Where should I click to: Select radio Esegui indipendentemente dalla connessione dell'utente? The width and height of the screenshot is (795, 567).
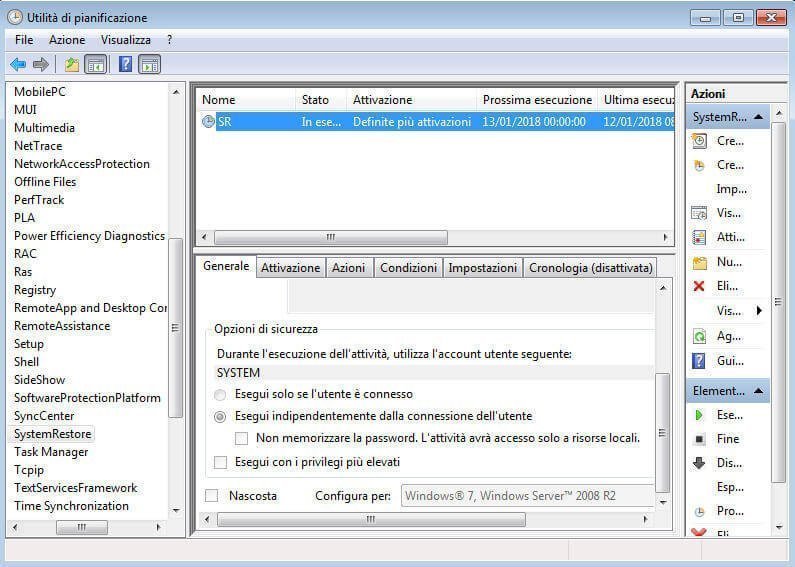tap(220, 416)
